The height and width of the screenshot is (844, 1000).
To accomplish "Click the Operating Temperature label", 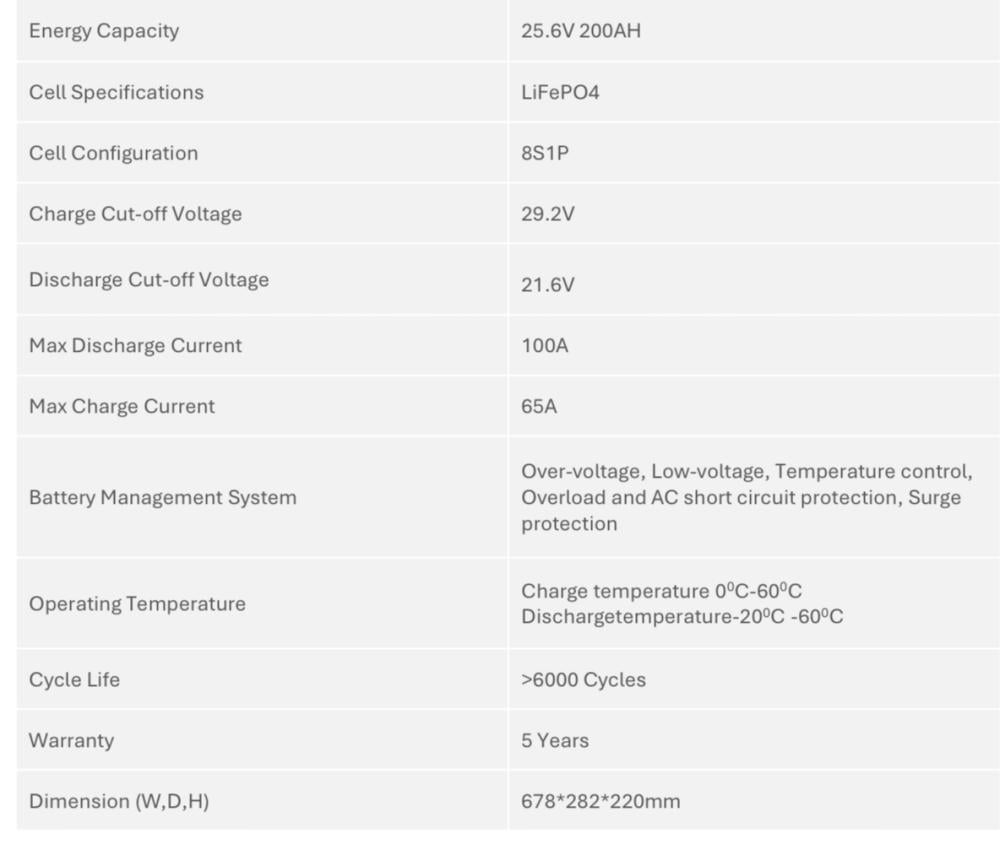I will [x=137, y=604].
